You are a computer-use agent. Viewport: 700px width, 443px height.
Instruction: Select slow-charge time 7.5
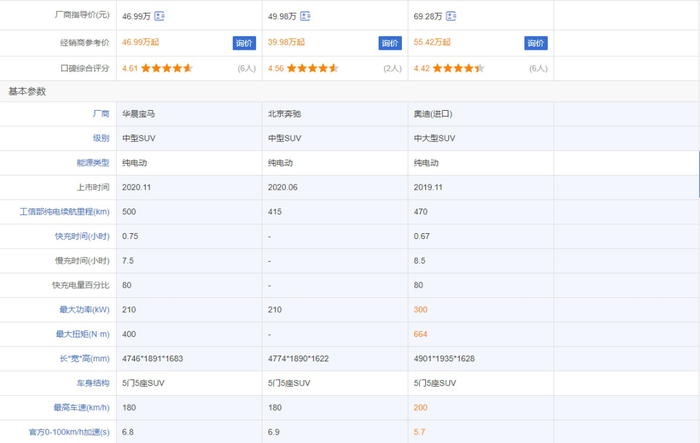(x=128, y=261)
